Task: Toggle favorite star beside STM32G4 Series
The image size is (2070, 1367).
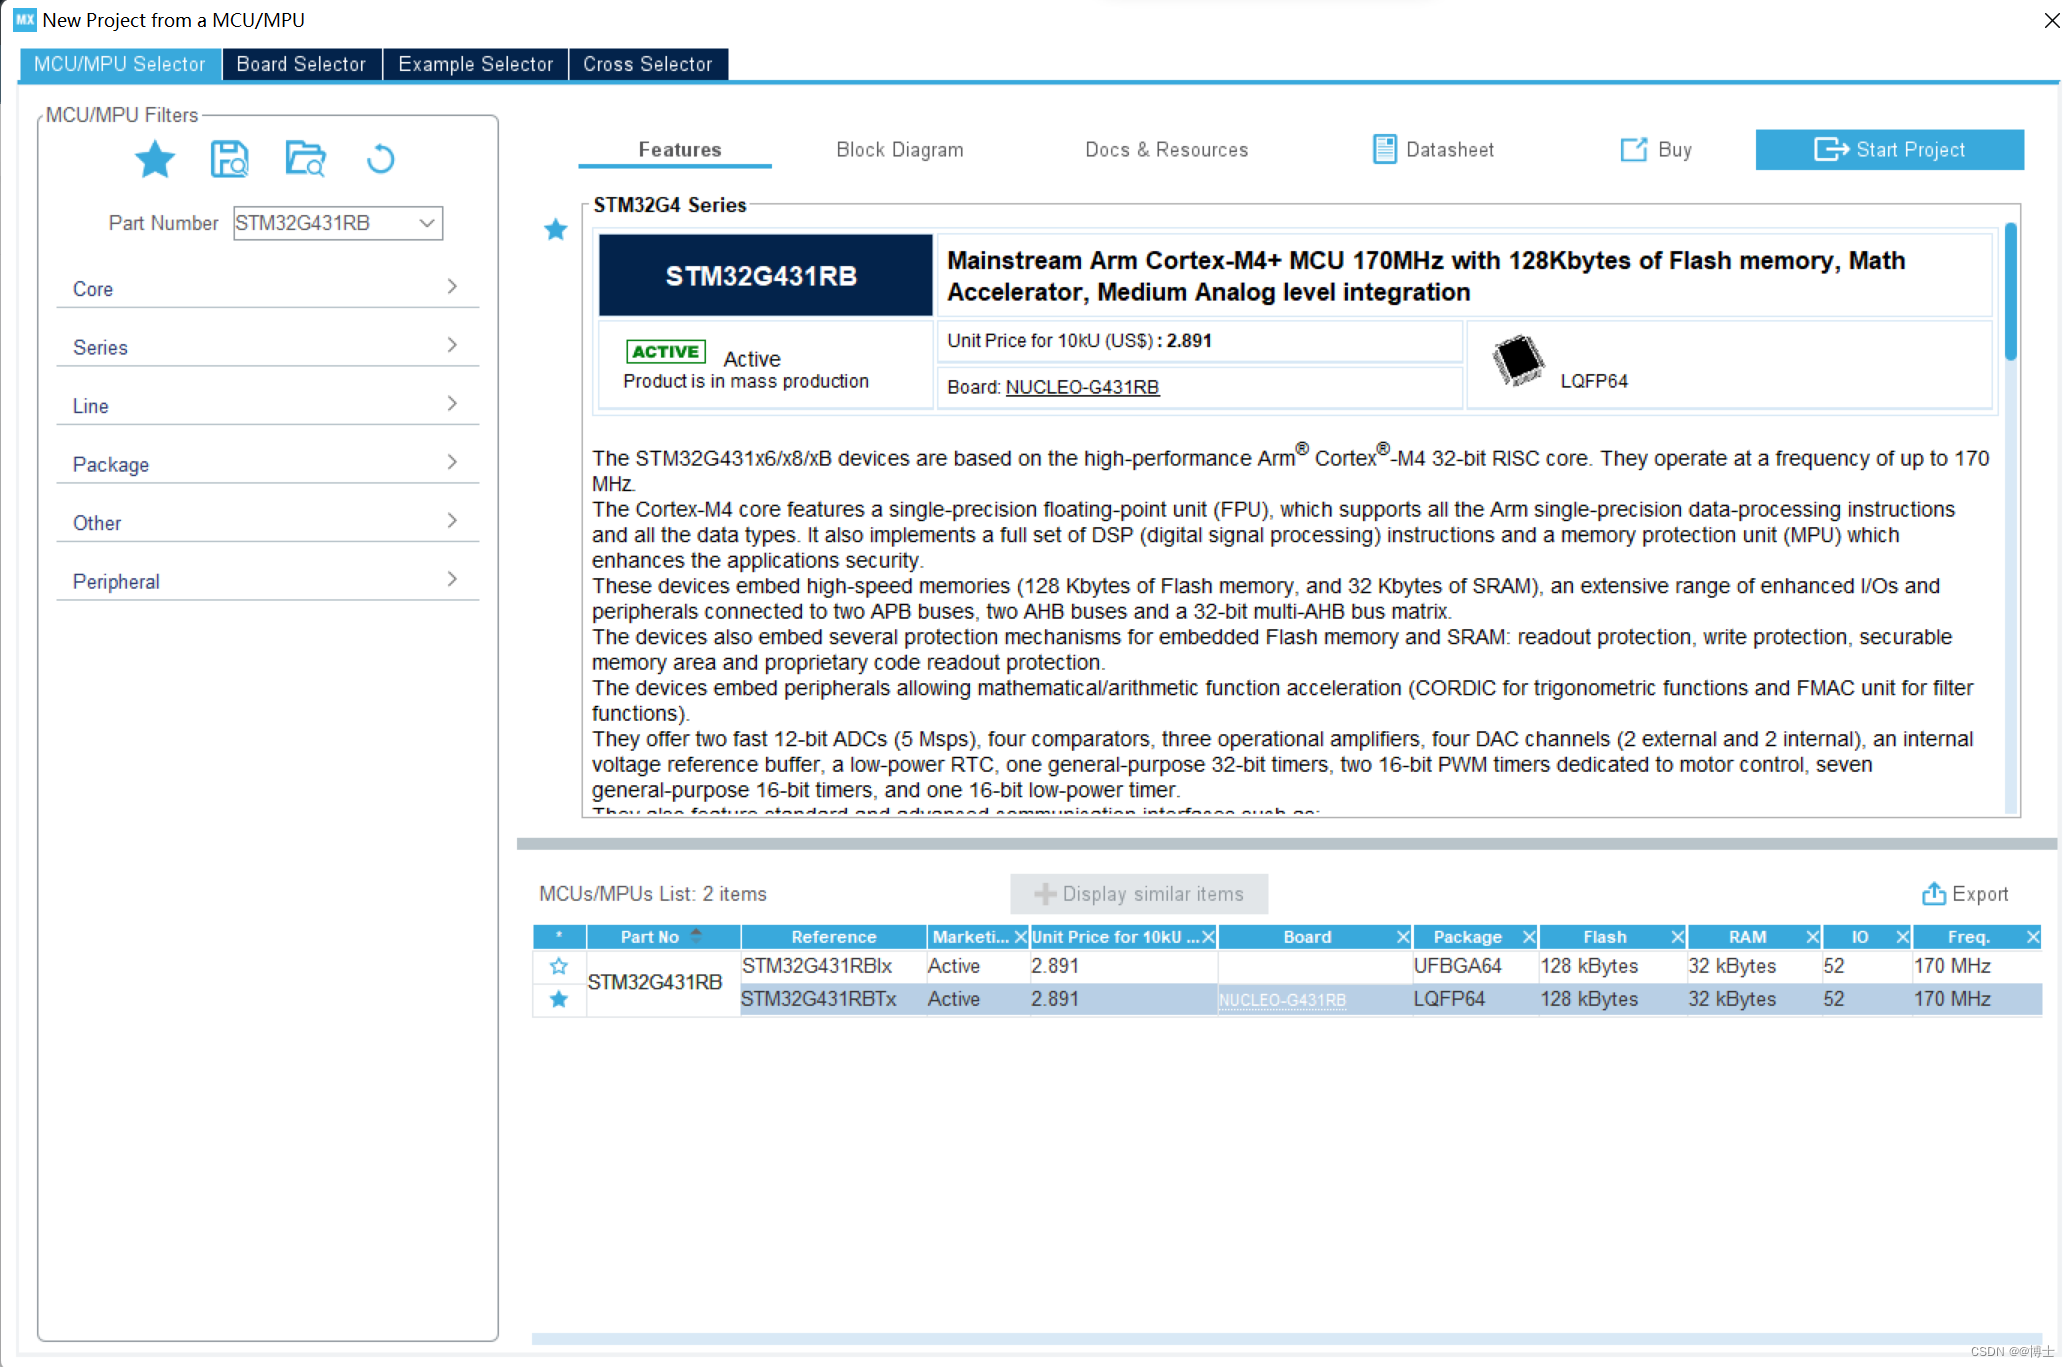Action: [556, 230]
